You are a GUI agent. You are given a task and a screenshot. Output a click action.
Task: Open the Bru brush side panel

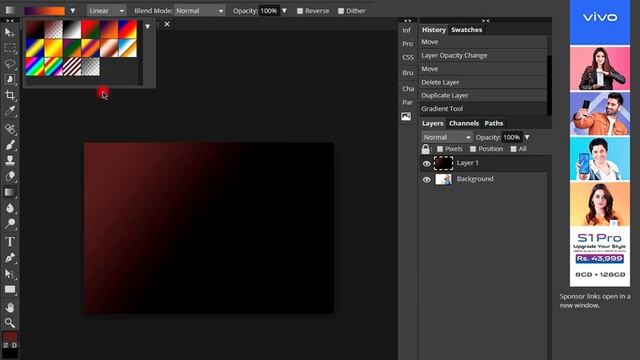[407, 73]
